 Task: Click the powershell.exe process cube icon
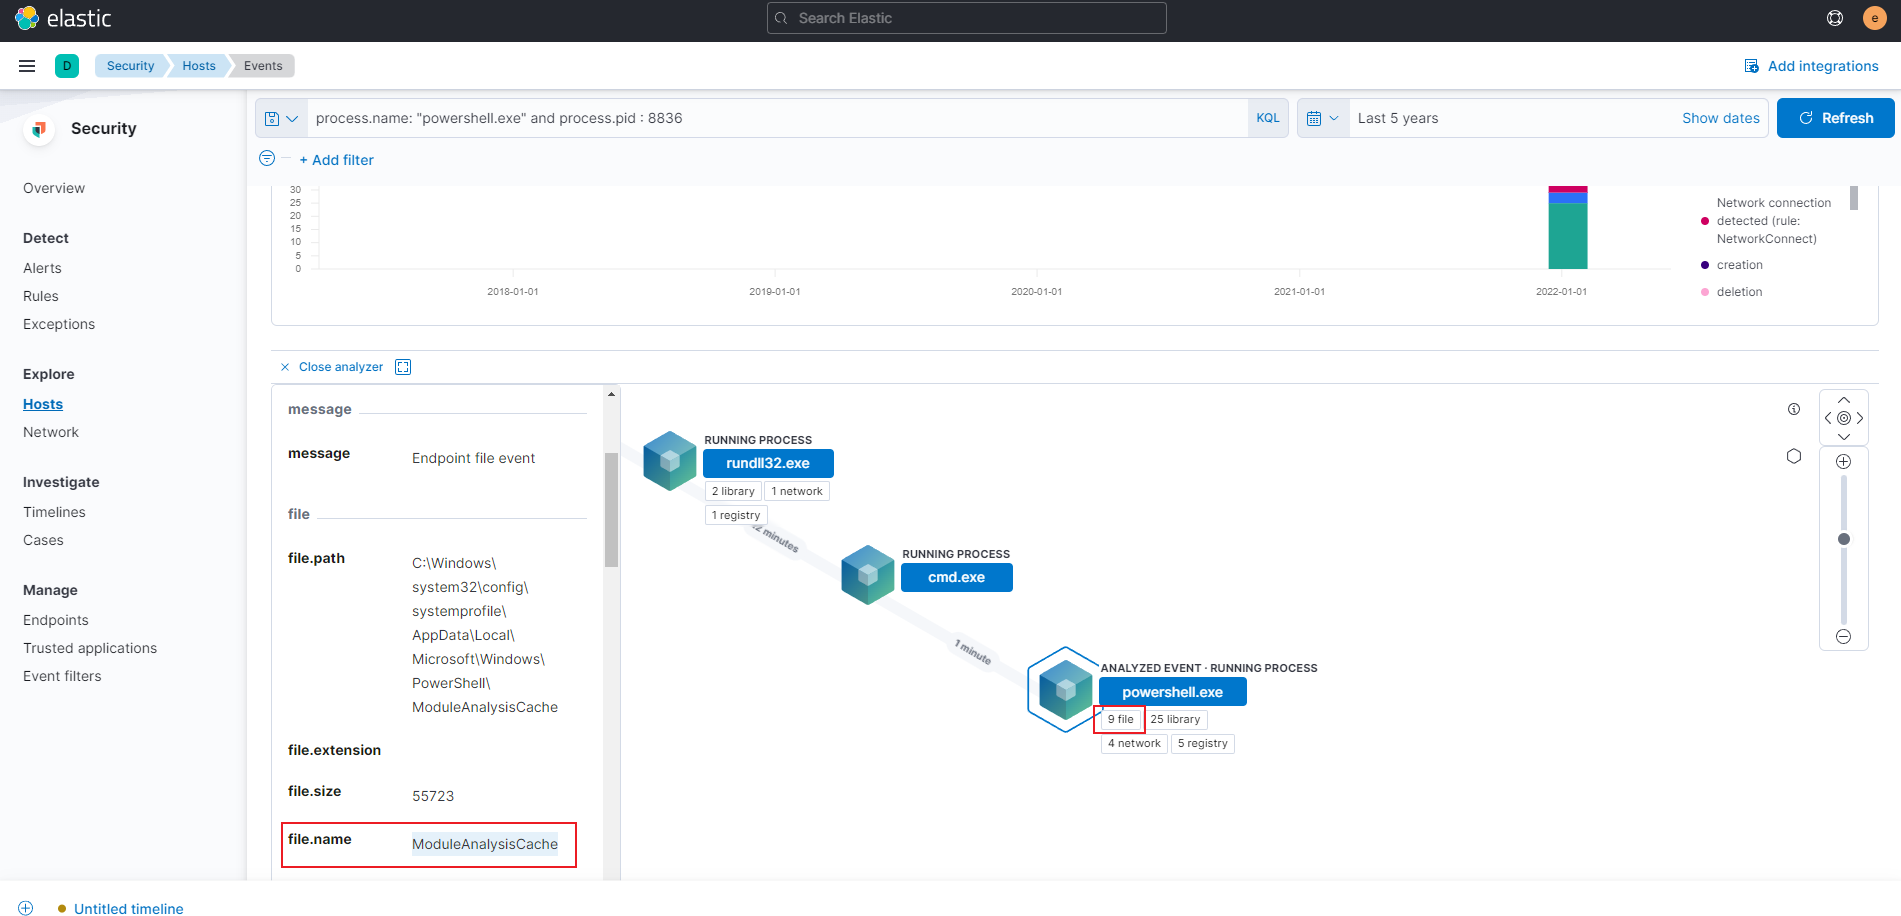(1065, 690)
